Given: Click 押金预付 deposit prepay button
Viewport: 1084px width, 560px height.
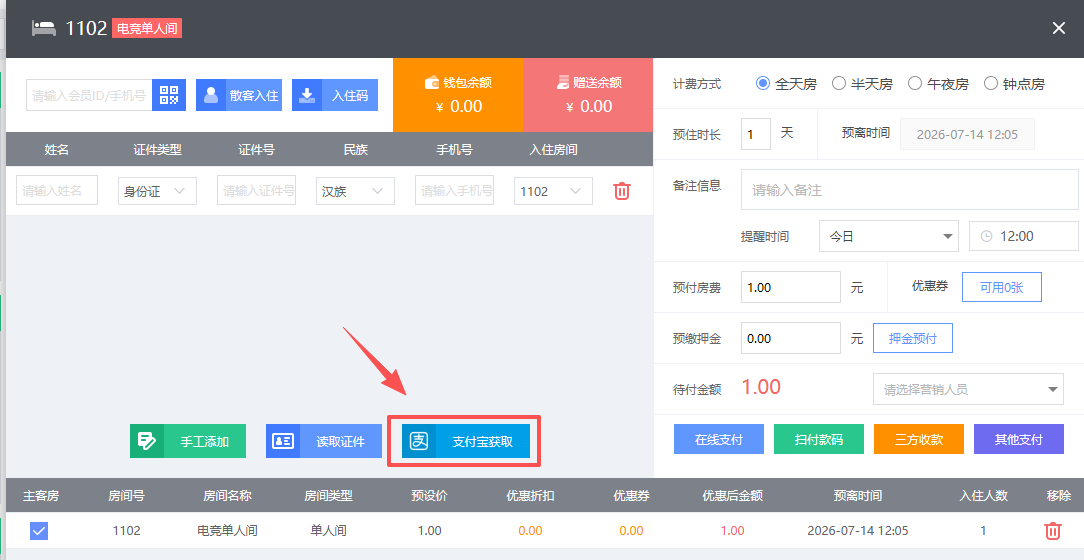Looking at the screenshot, I should (913, 338).
